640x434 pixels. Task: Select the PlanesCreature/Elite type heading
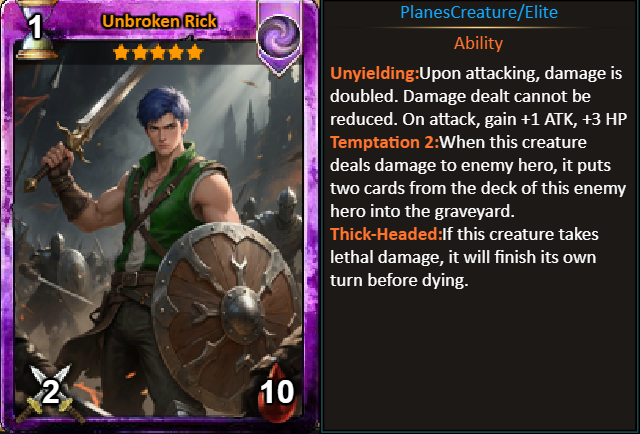point(479,12)
